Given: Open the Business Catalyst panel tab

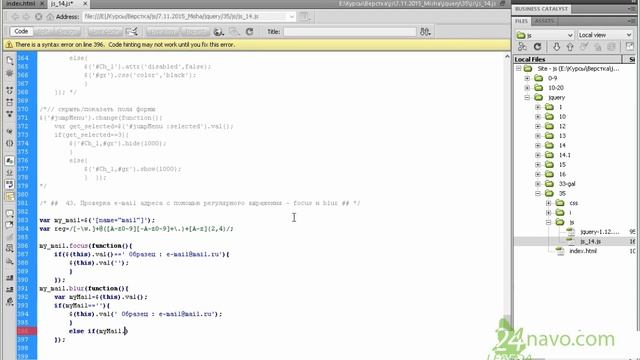Looking at the screenshot, I should coord(541,9).
